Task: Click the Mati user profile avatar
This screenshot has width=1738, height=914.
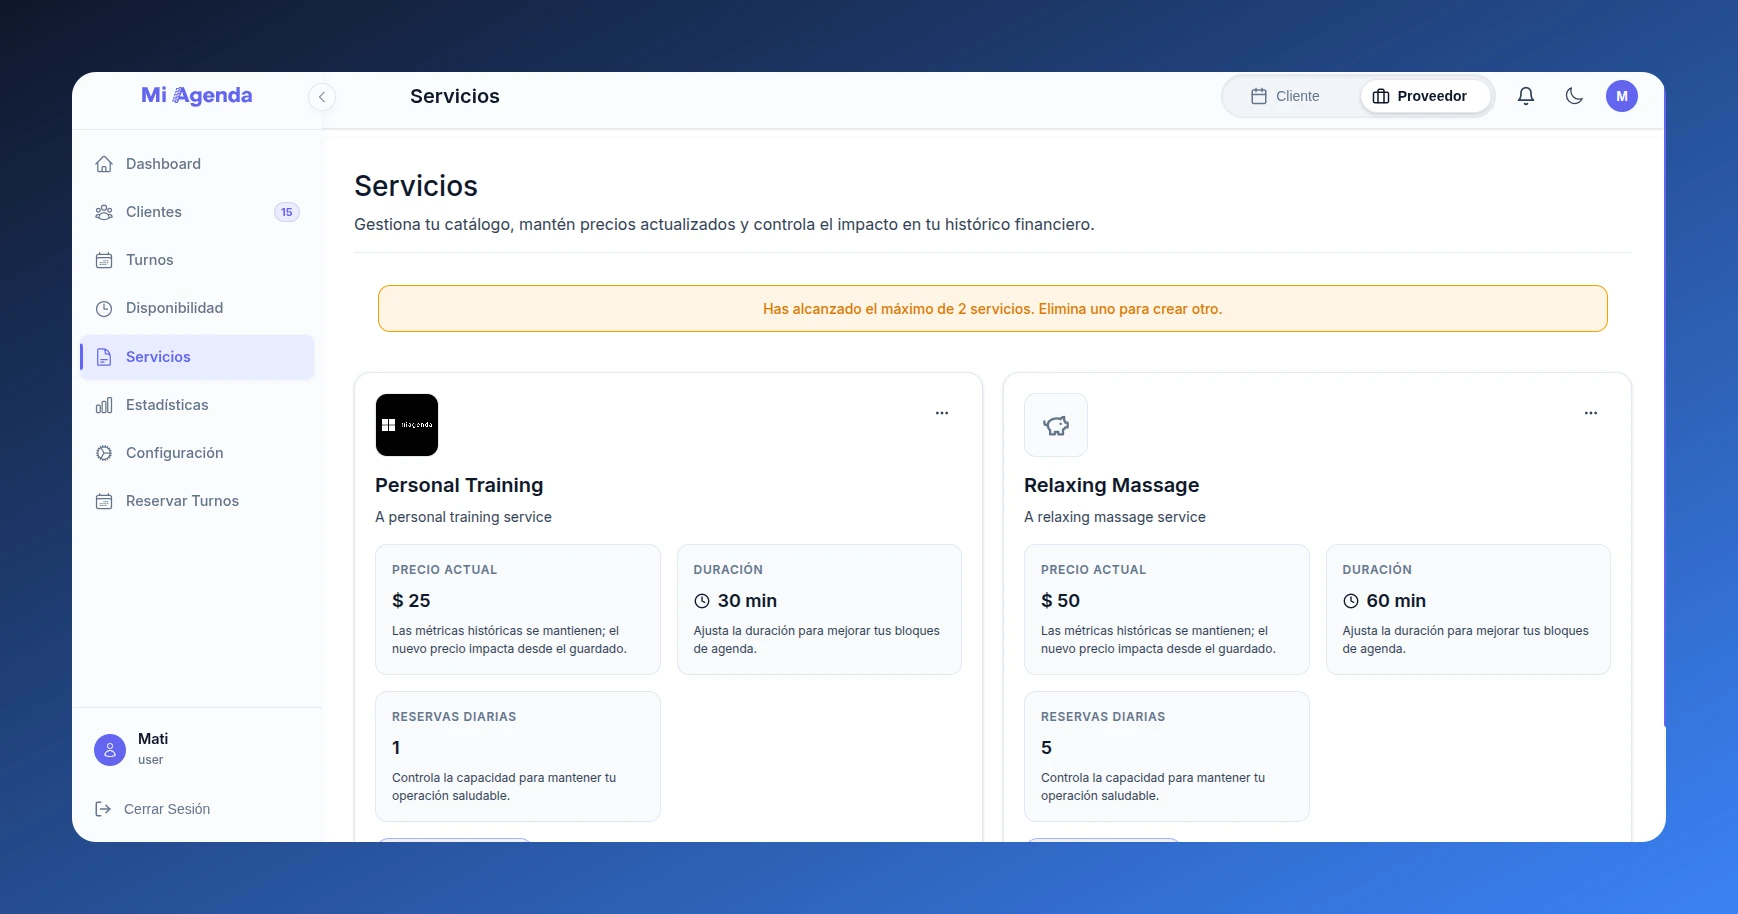Action: (110, 750)
